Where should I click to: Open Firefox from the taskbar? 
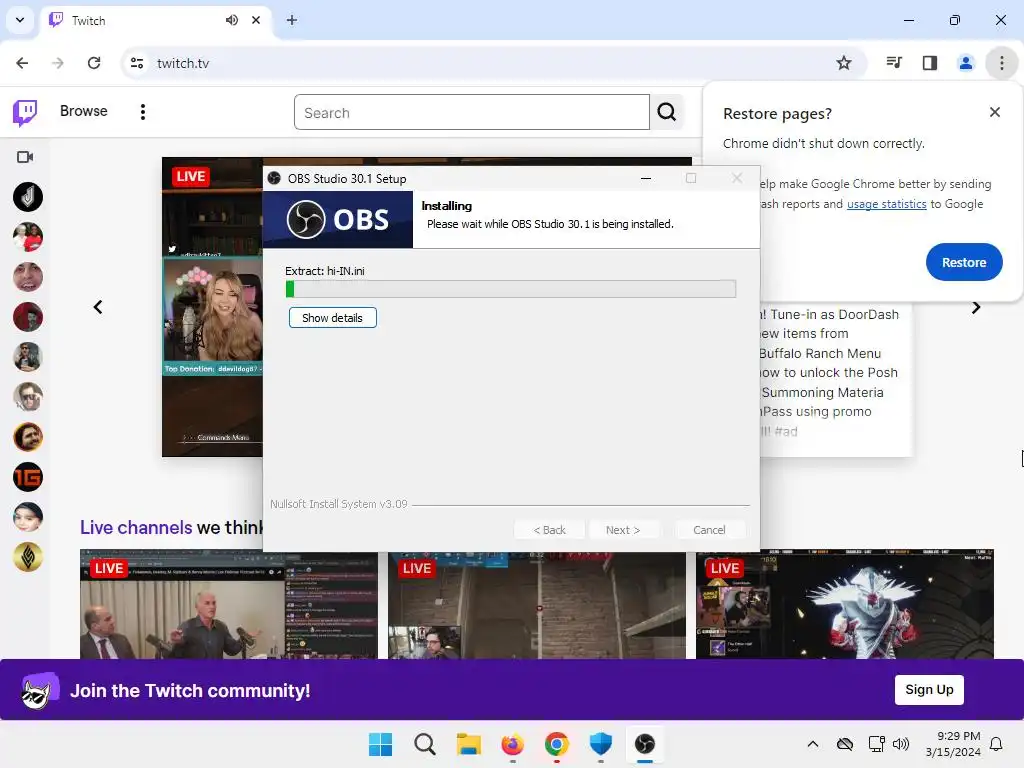pyautogui.click(x=513, y=744)
